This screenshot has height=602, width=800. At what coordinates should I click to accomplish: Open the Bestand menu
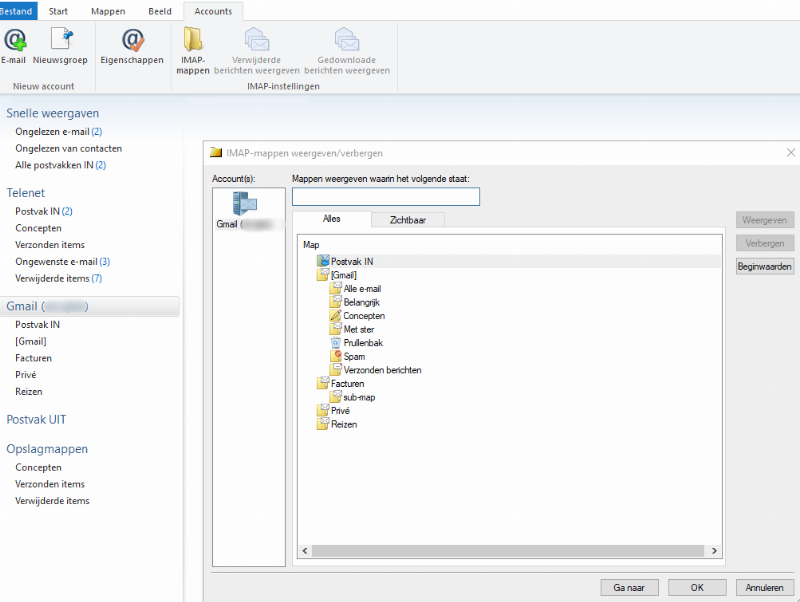(18, 11)
